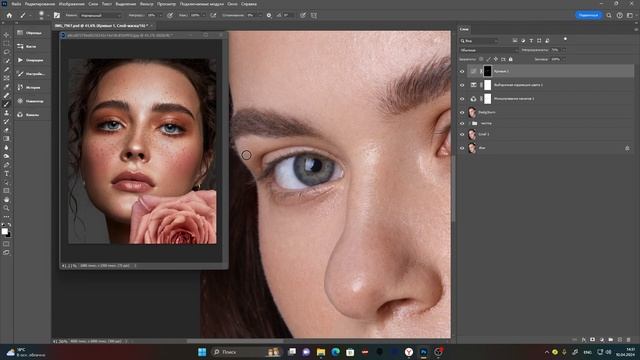This screenshot has height=360, width=640.
Task: Hide the channel mixer layer
Action: point(462,99)
